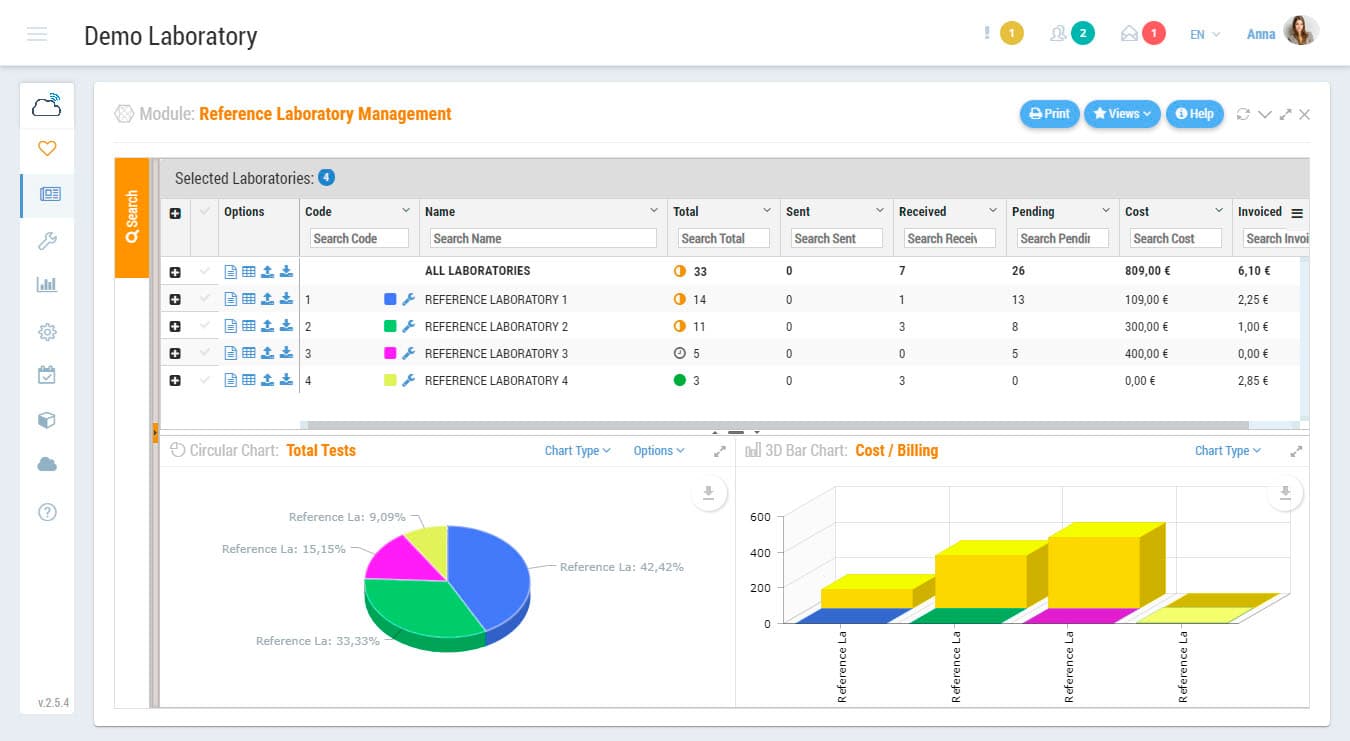The height and width of the screenshot is (741, 1350).
Task: Click the Help button
Action: 1194,114
